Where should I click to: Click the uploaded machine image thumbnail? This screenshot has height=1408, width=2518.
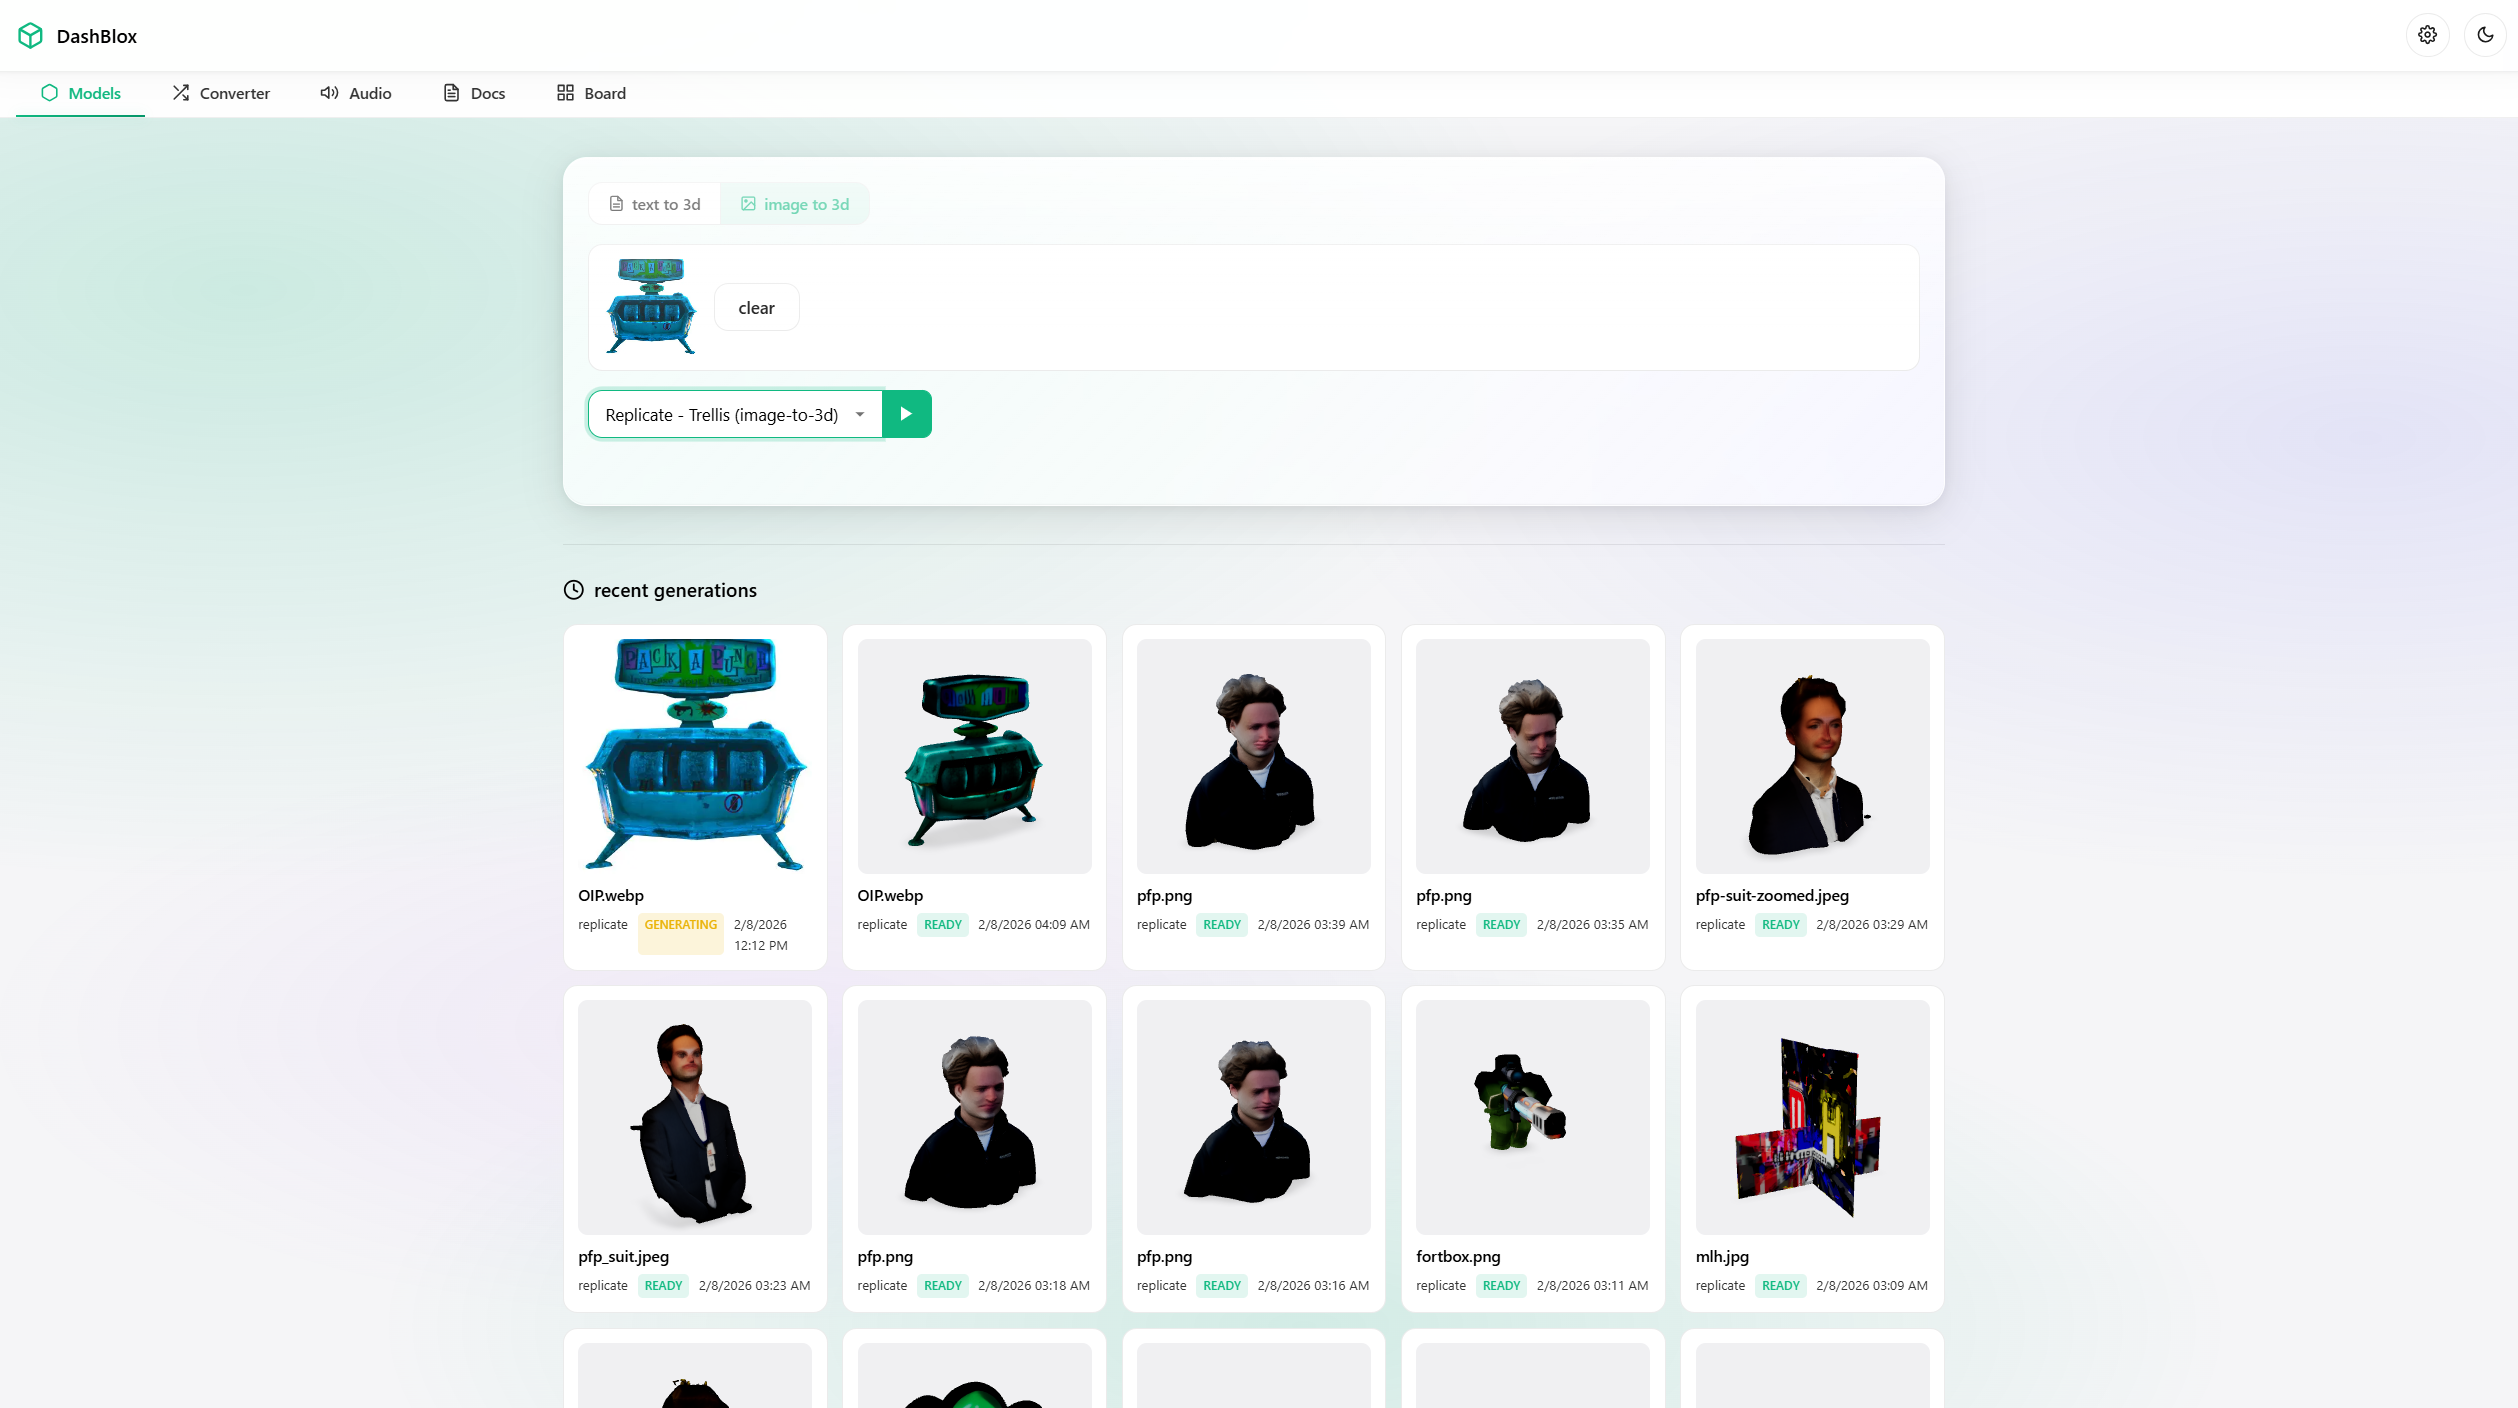click(x=651, y=307)
